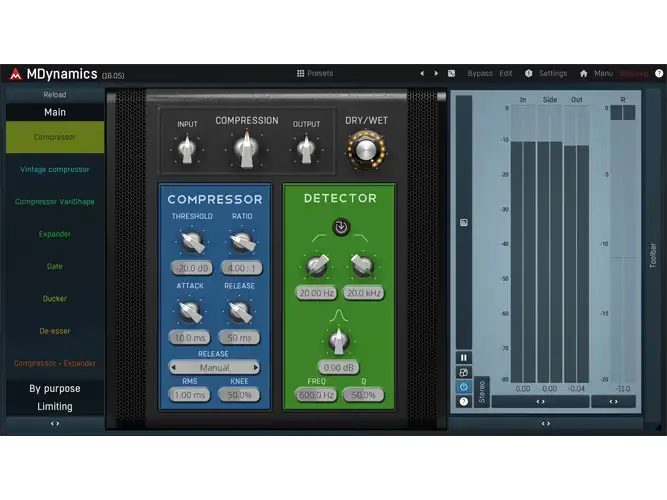
Task: Click the meter settings icon below pause
Action: pos(464,373)
